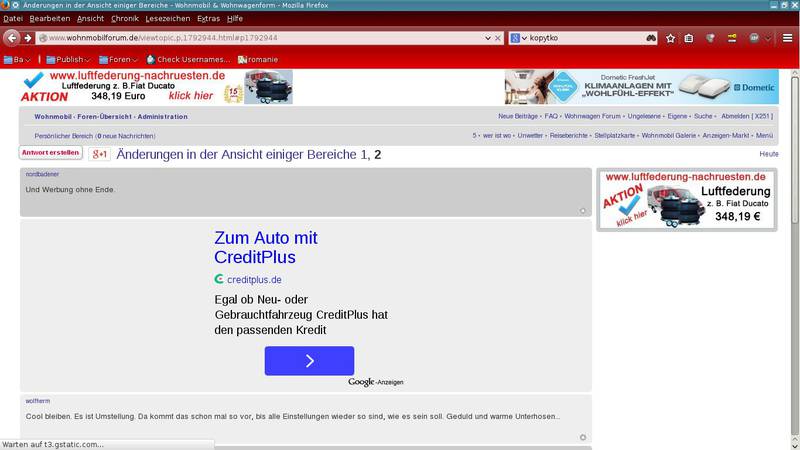This screenshot has height=450, width=800.
Task: Expand the Adblock Plus dropdown arrow
Action: coord(767,38)
